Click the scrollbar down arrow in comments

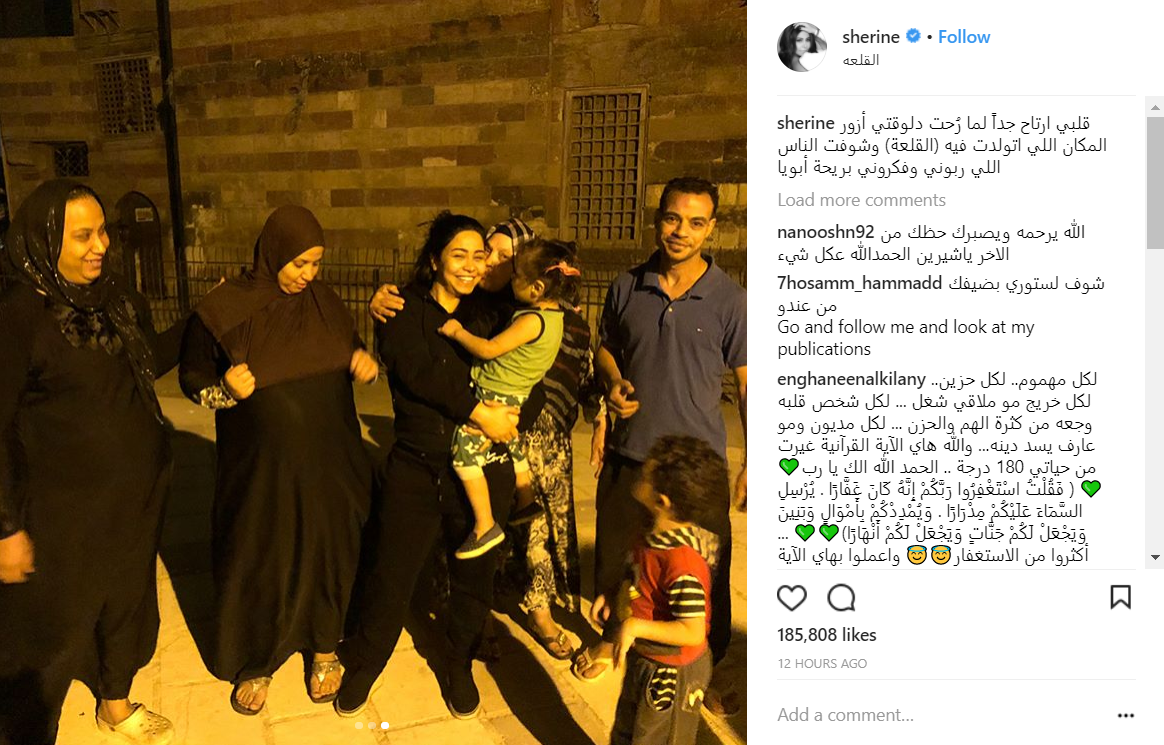(x=1155, y=557)
